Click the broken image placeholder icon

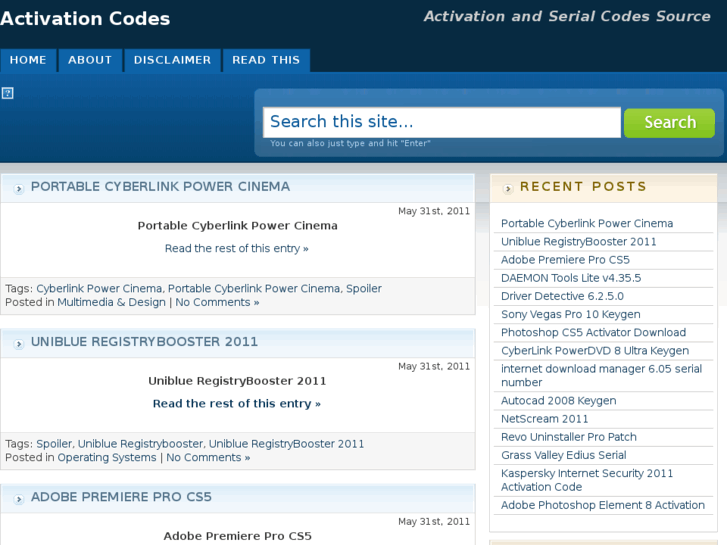(x=7, y=93)
